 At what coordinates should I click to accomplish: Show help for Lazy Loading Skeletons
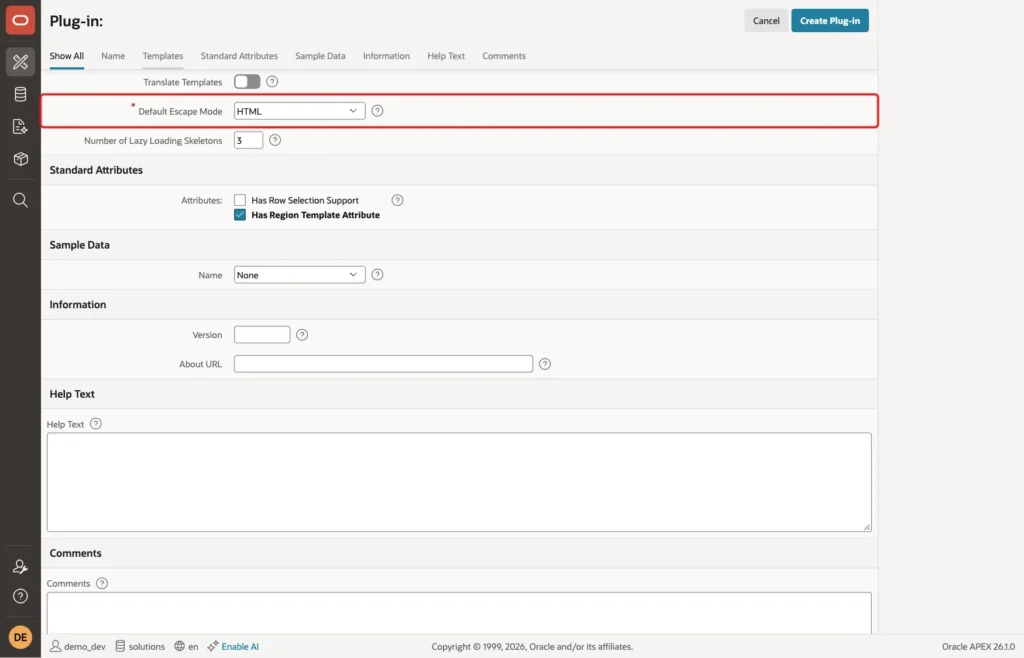(275, 140)
